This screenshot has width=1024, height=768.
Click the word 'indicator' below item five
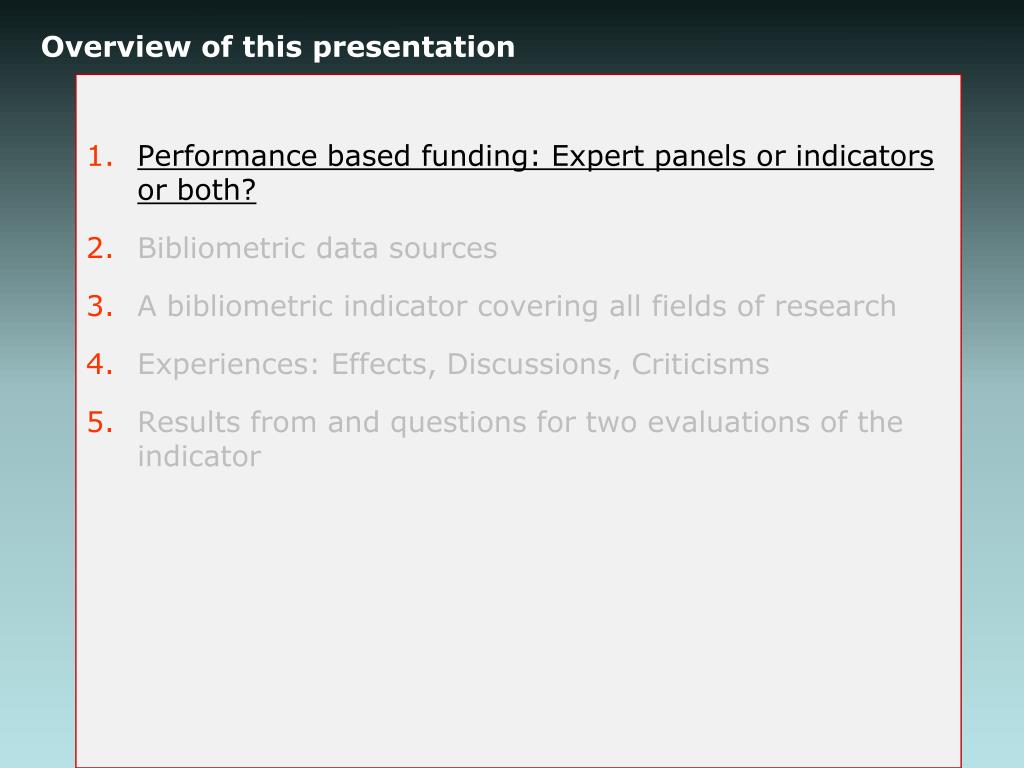[x=199, y=456]
